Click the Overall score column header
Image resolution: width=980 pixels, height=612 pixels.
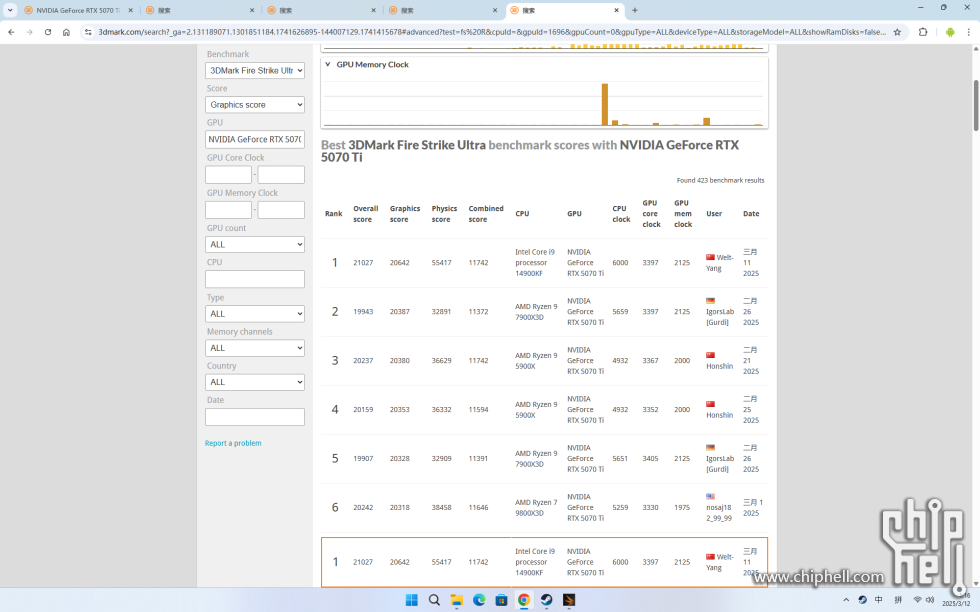(x=366, y=214)
